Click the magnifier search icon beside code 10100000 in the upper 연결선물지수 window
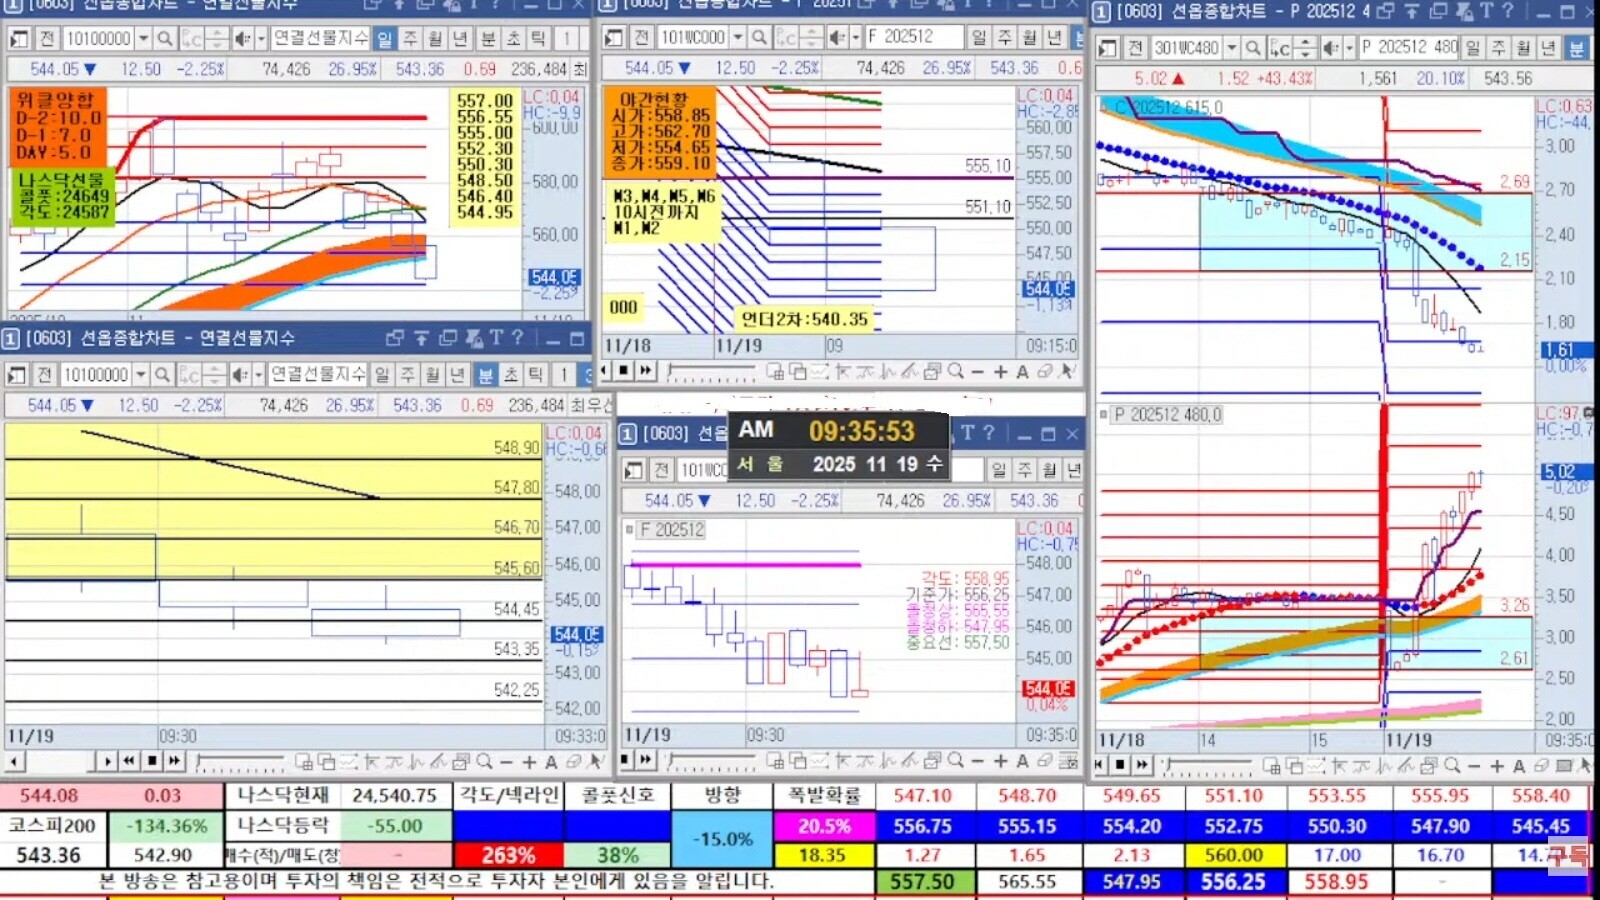This screenshot has height=900, width=1600. click(x=165, y=39)
